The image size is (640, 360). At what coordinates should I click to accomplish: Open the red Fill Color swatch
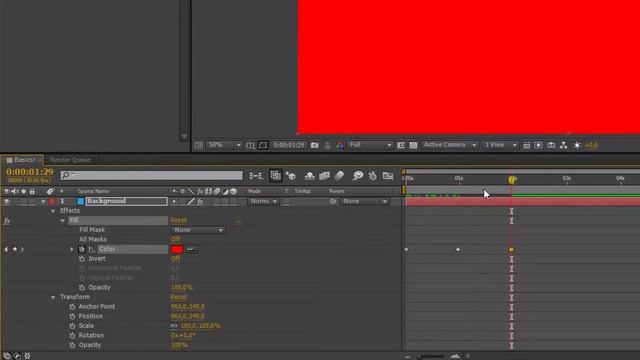pos(177,249)
